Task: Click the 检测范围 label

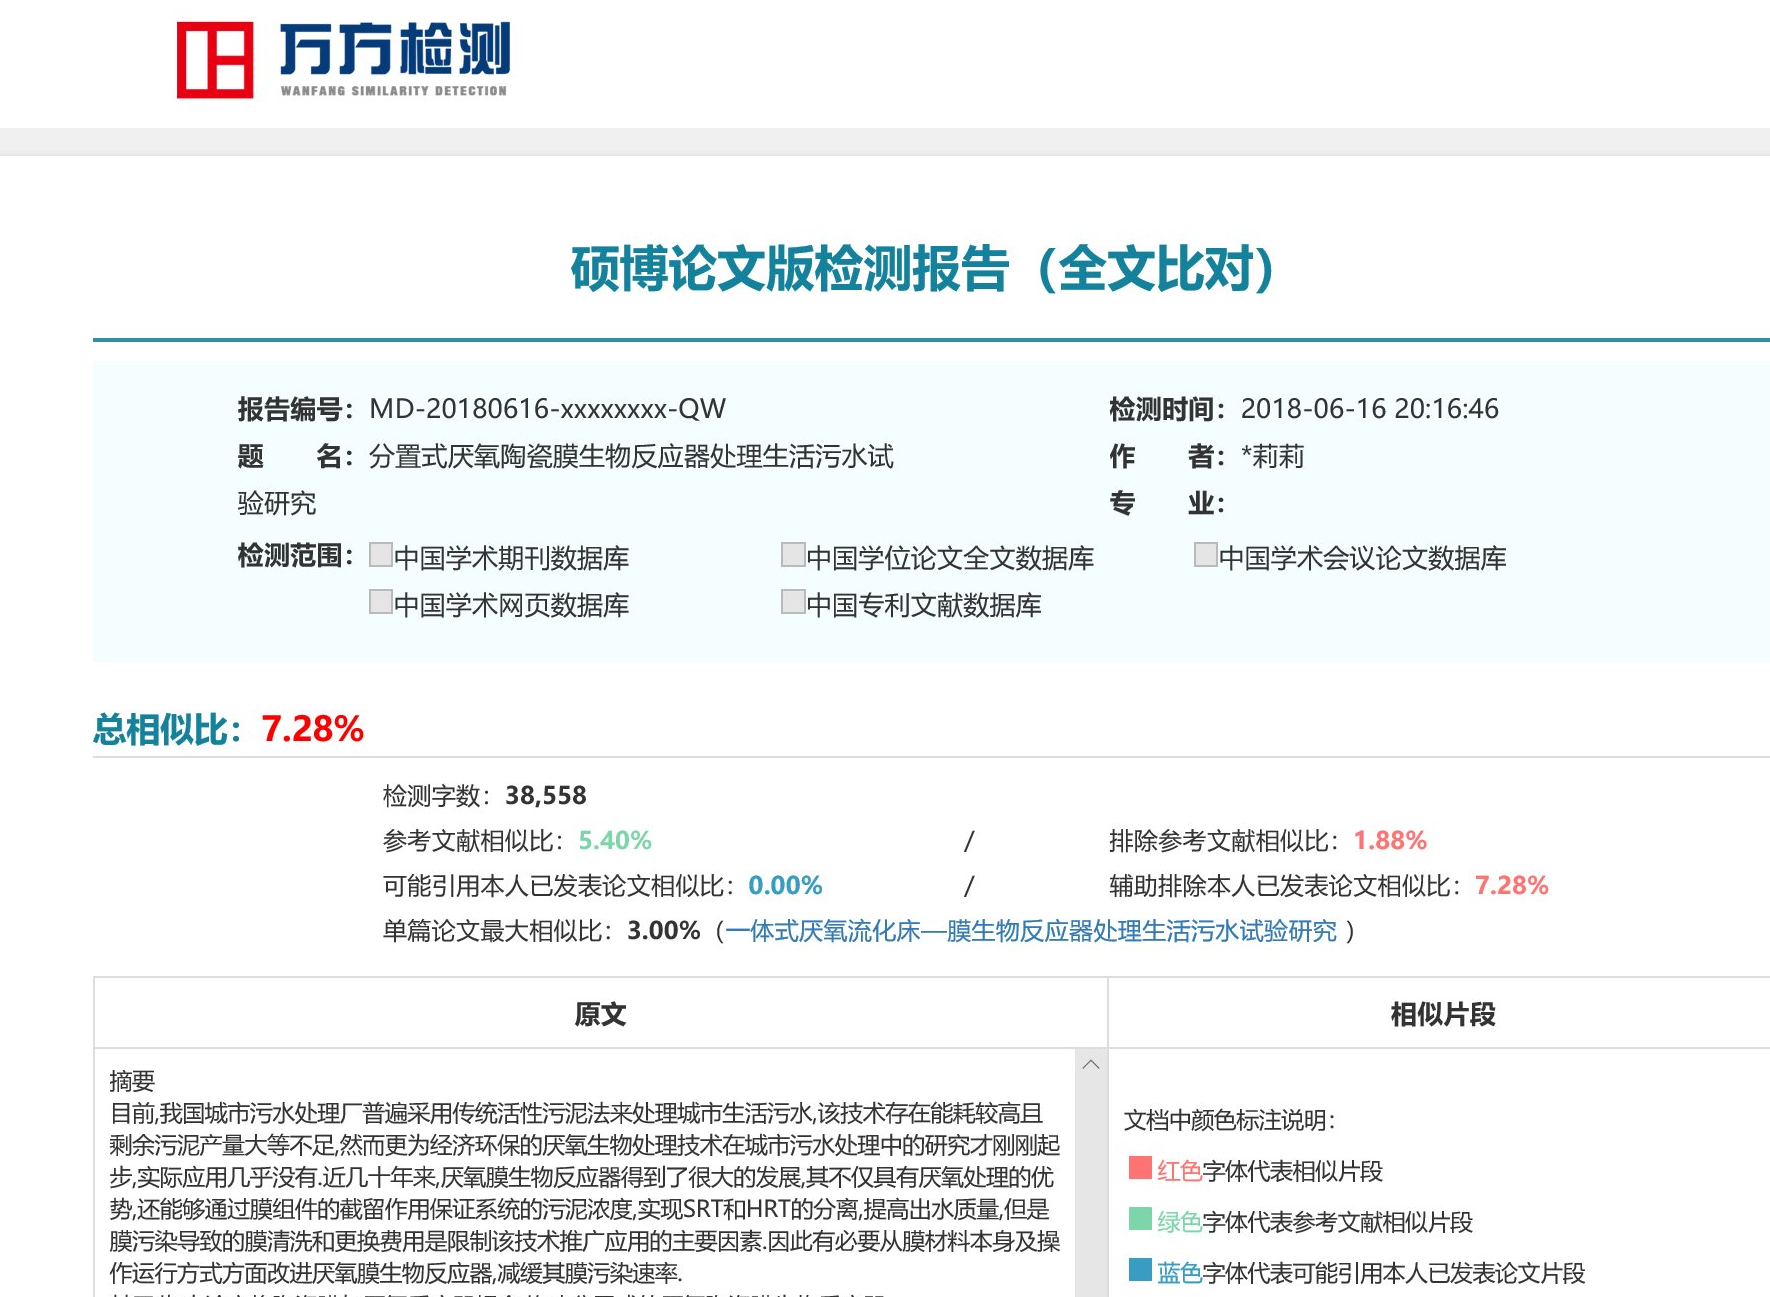Action: click(x=296, y=556)
